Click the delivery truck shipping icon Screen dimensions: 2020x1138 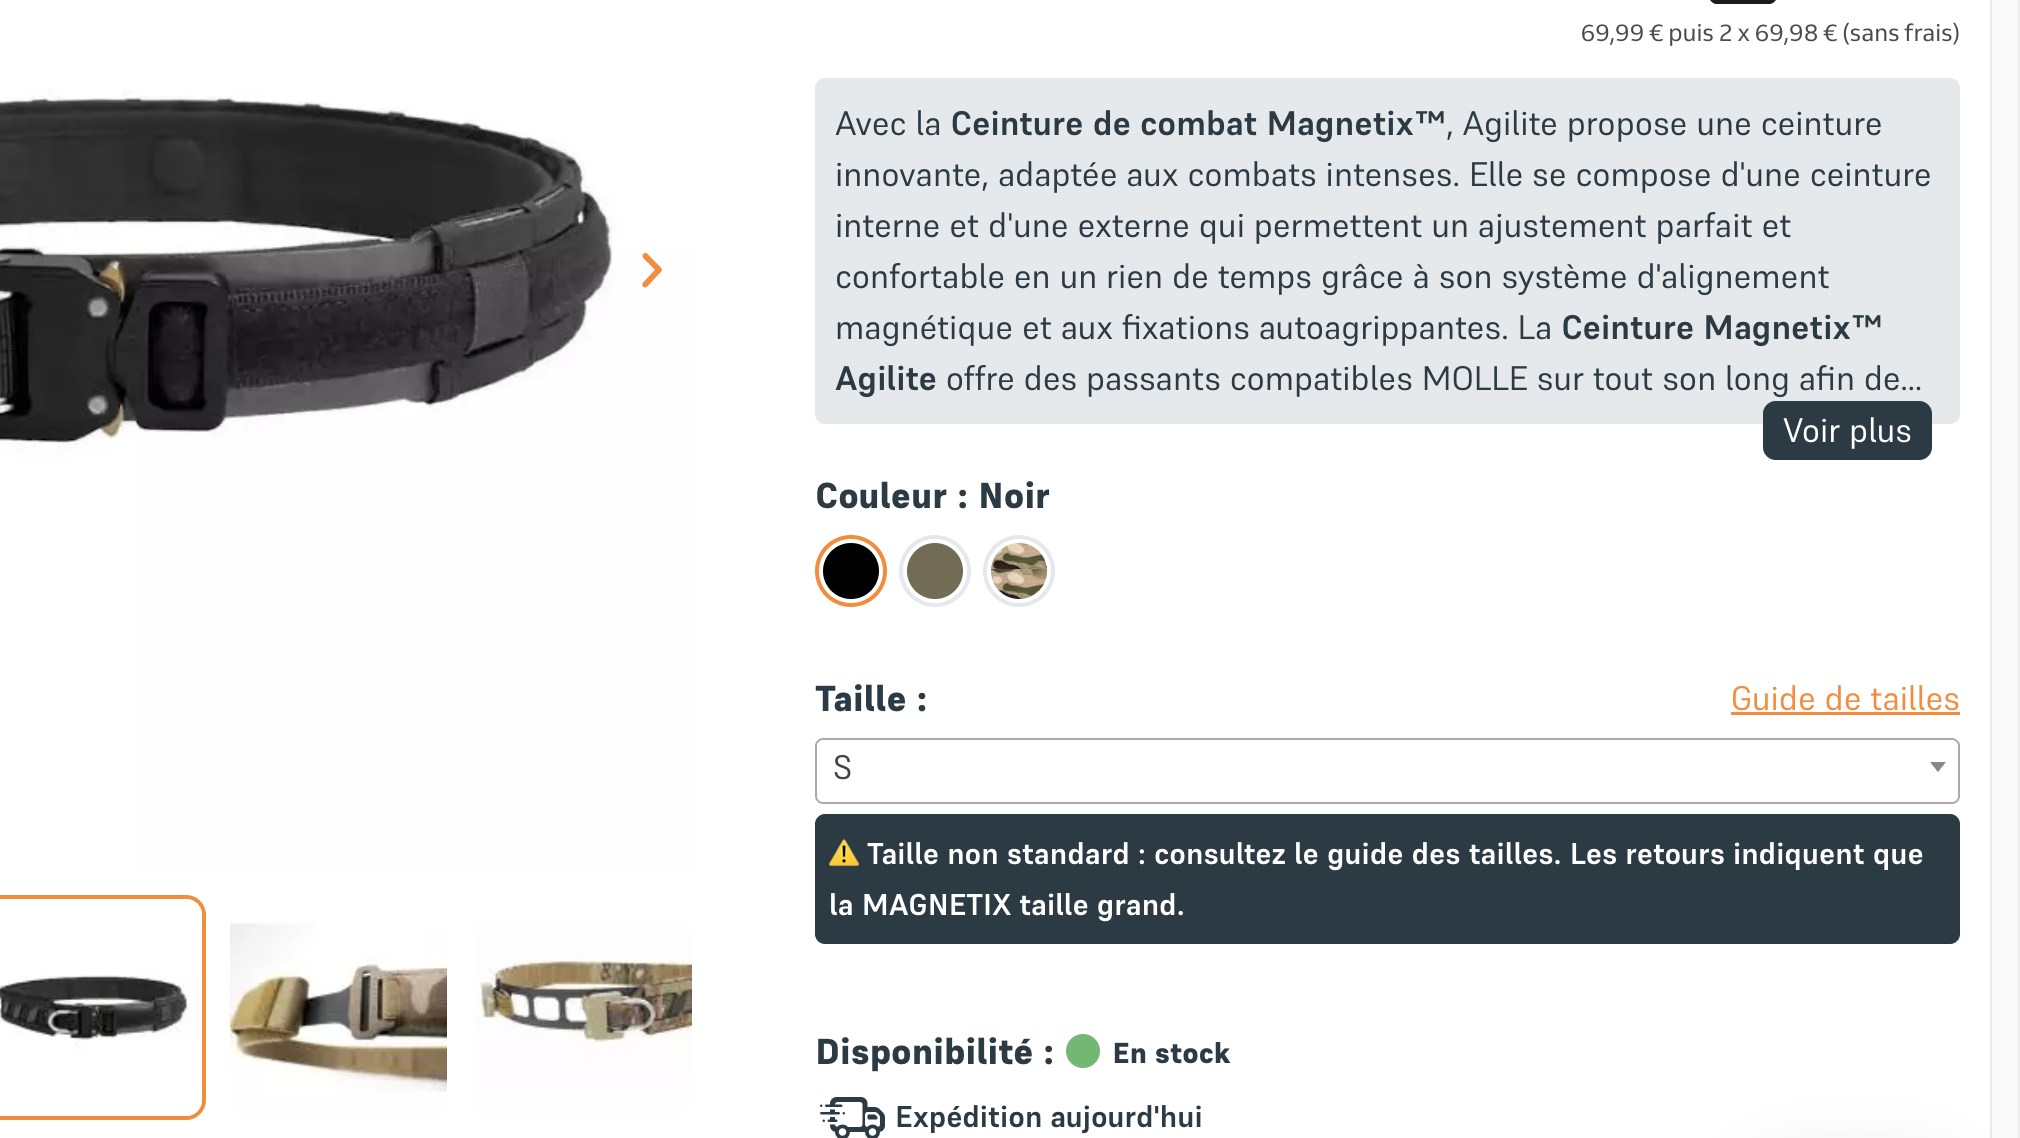tap(852, 1116)
